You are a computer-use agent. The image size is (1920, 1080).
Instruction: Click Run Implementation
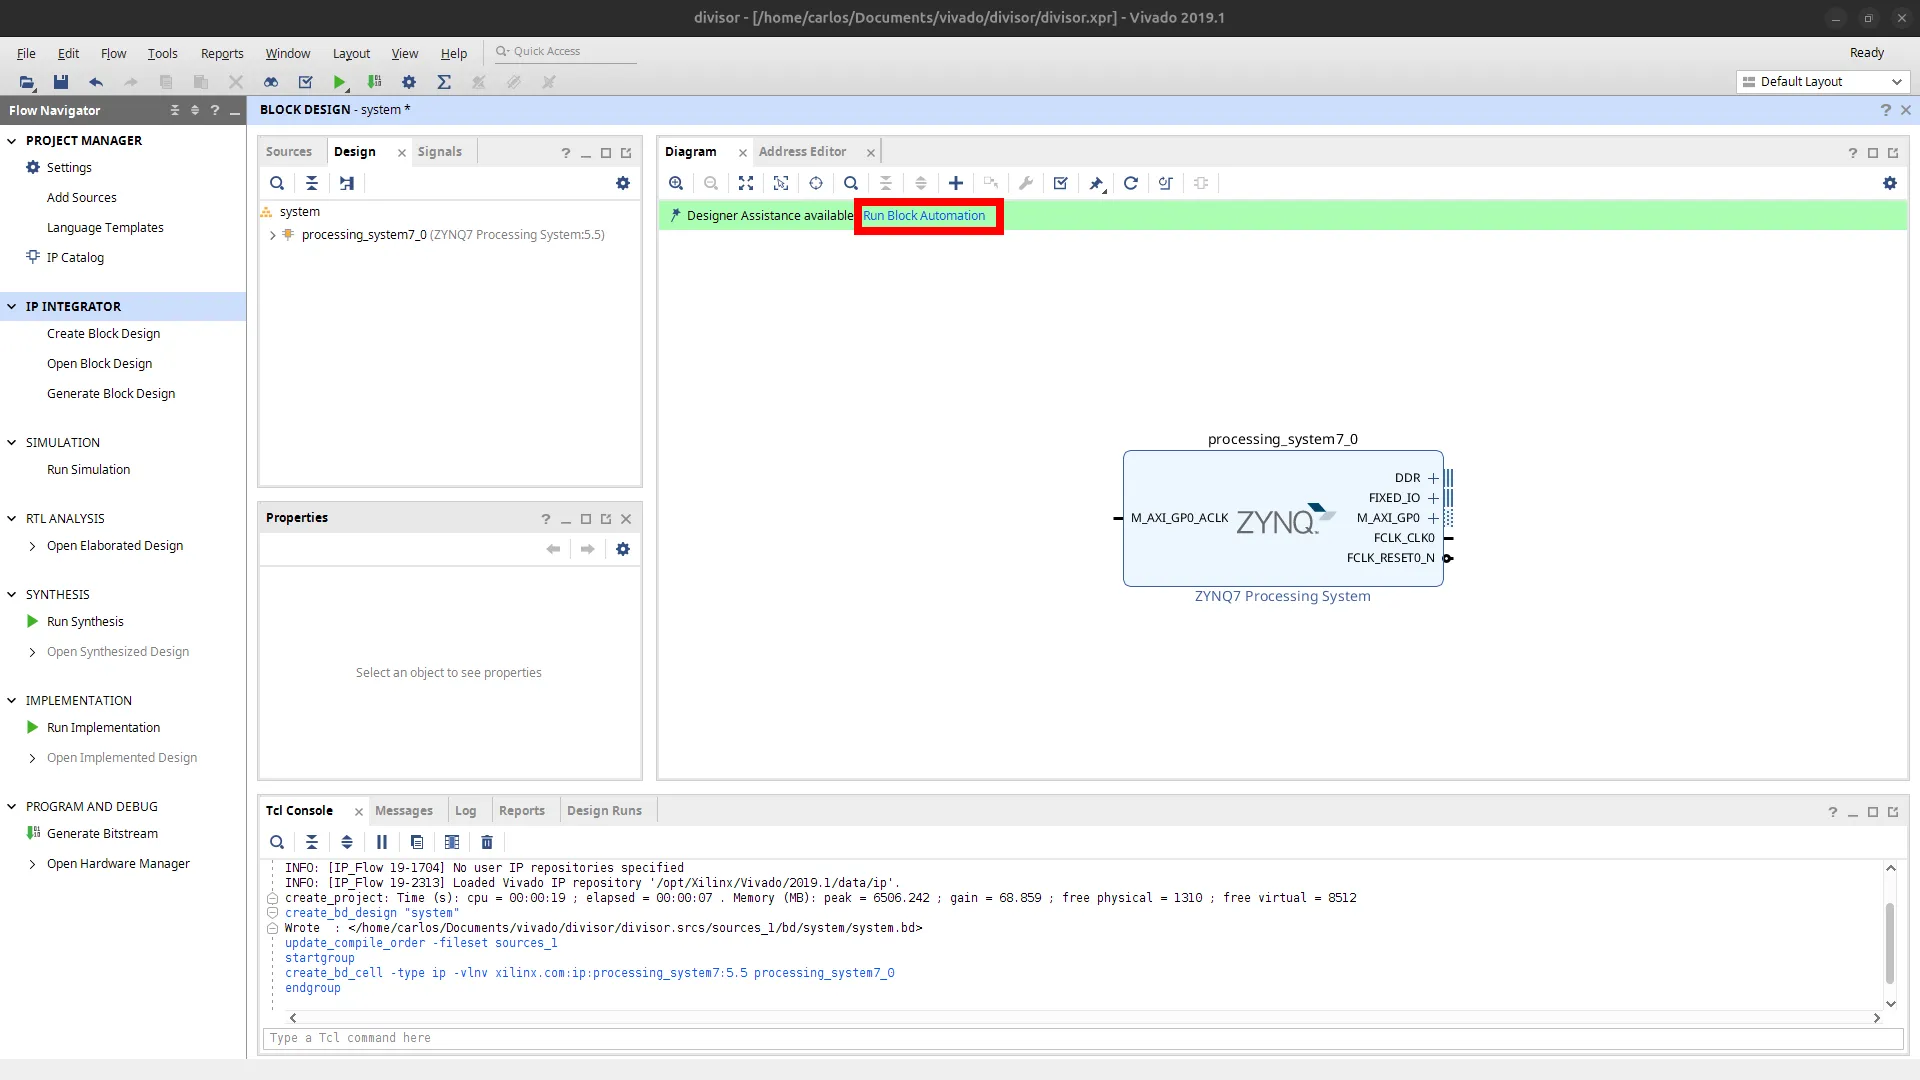point(103,728)
